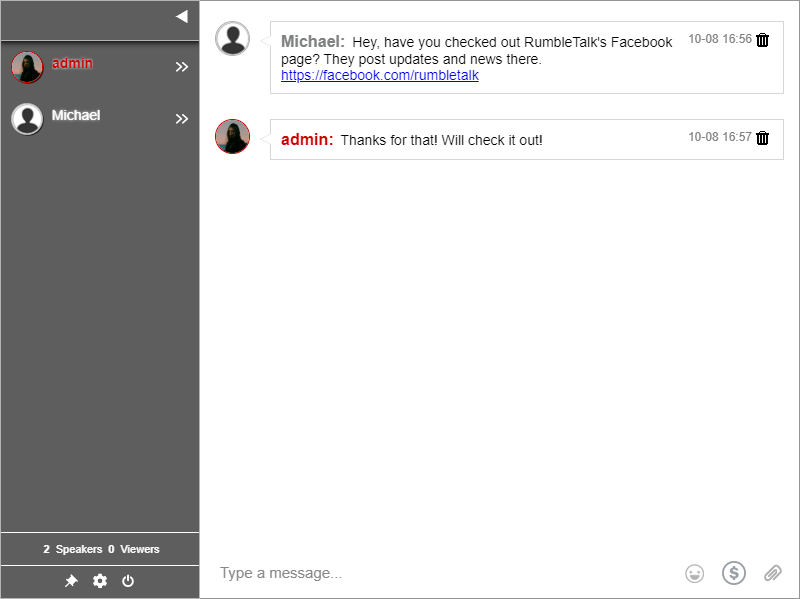Click Michael's name in the first message
The image size is (800, 599).
[312, 42]
